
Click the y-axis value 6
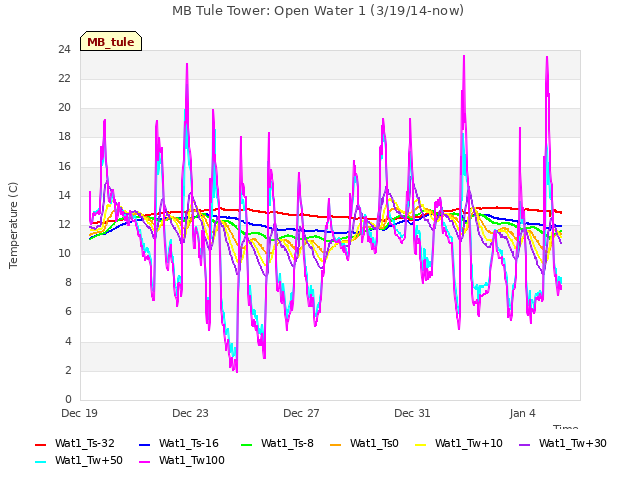[68, 312]
